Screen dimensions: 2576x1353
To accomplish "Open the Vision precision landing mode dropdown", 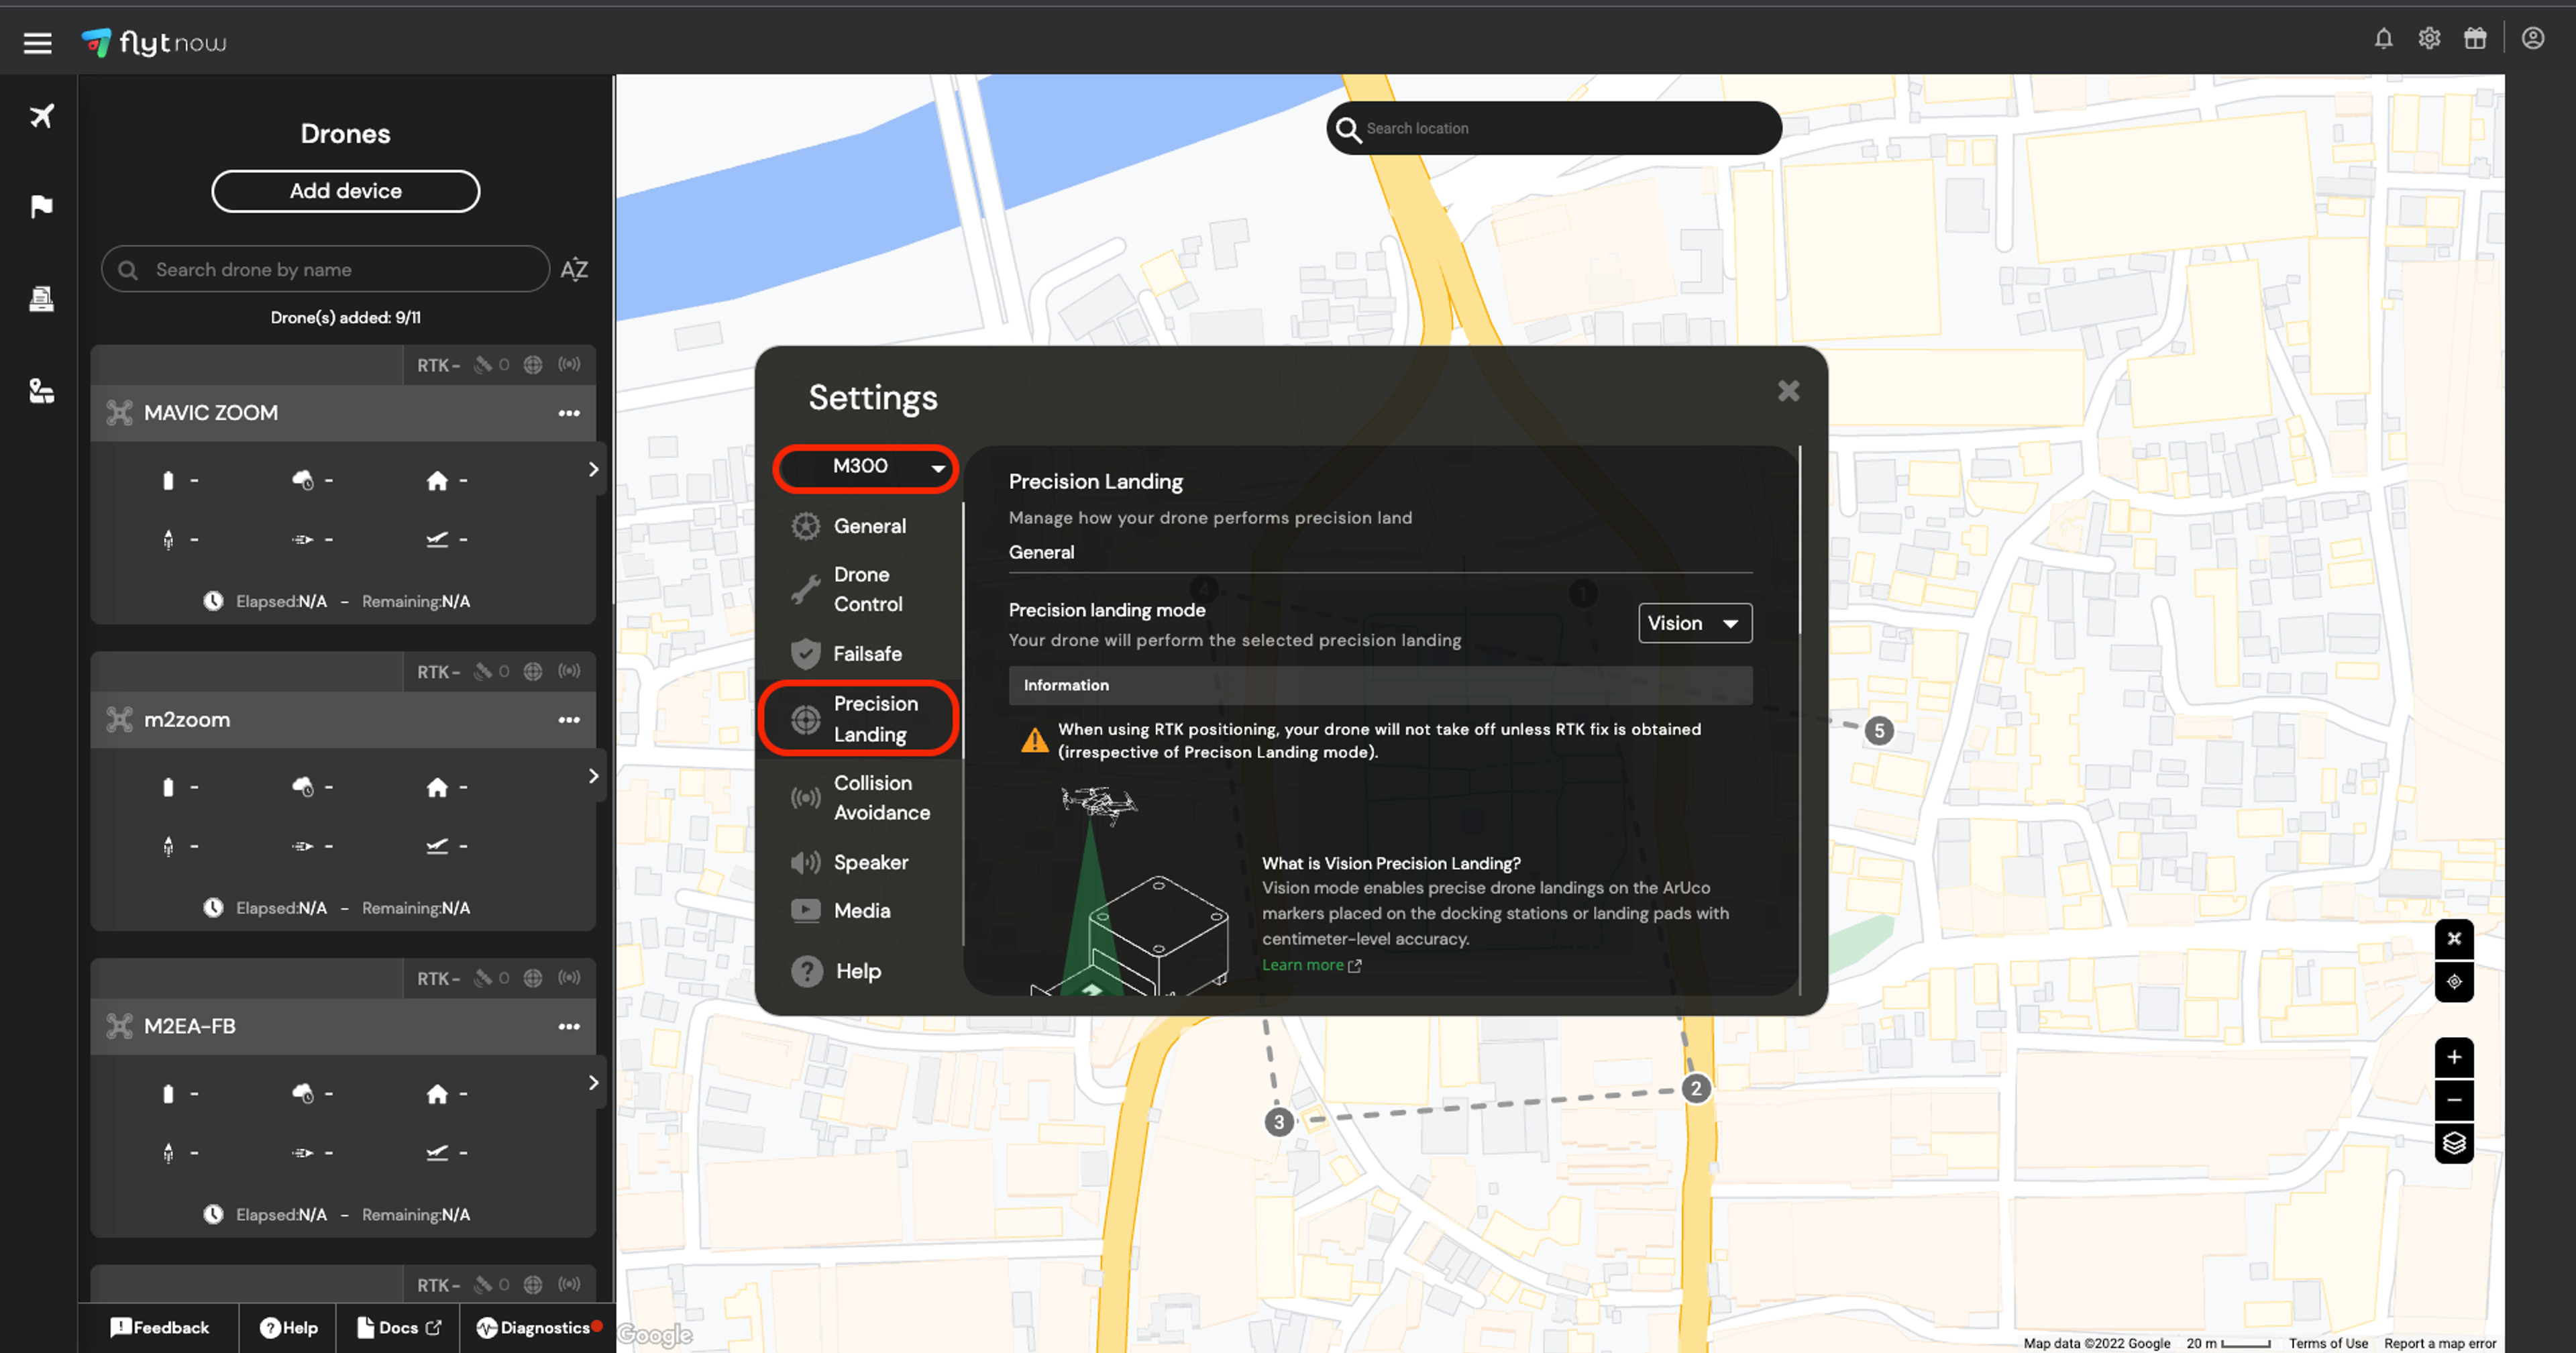I will (x=1694, y=623).
